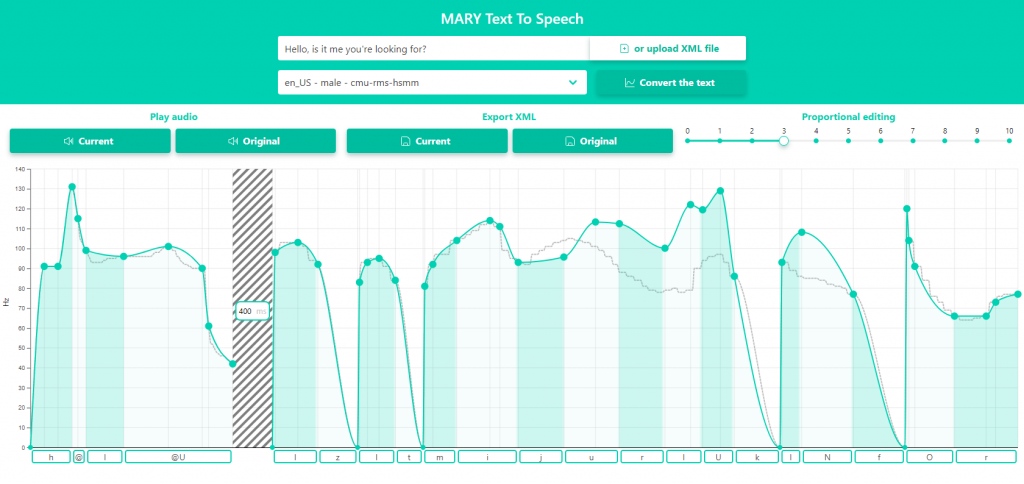
Task: Select the '@U' phoneme segment label
Action: pyautogui.click(x=178, y=457)
